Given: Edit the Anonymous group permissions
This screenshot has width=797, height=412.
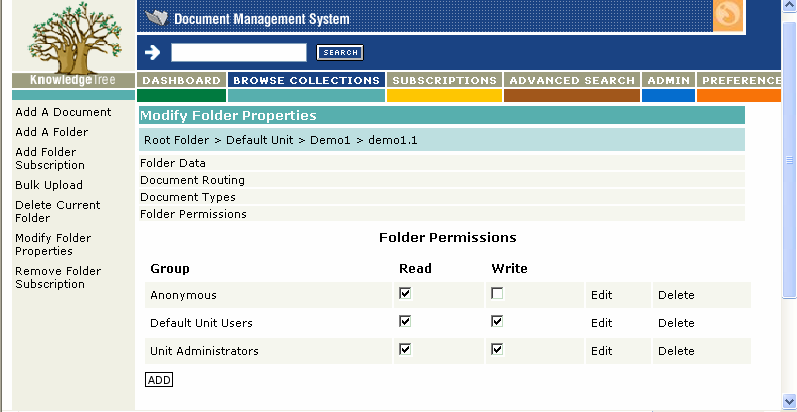Looking at the screenshot, I should point(601,295).
